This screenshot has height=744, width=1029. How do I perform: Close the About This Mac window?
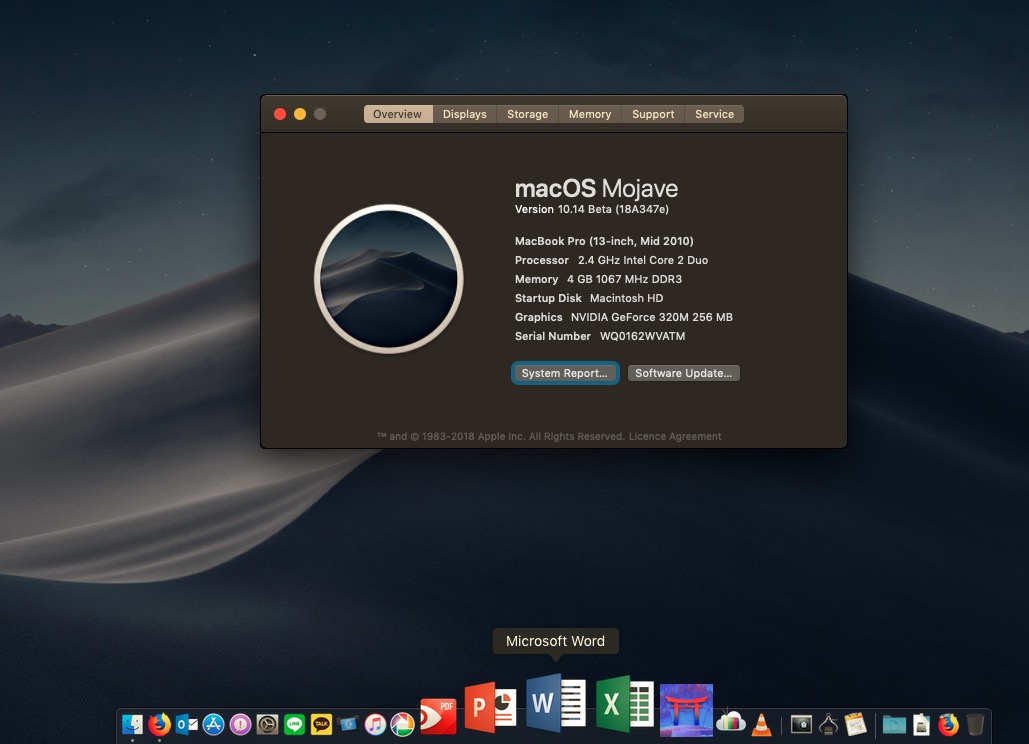[x=280, y=114]
